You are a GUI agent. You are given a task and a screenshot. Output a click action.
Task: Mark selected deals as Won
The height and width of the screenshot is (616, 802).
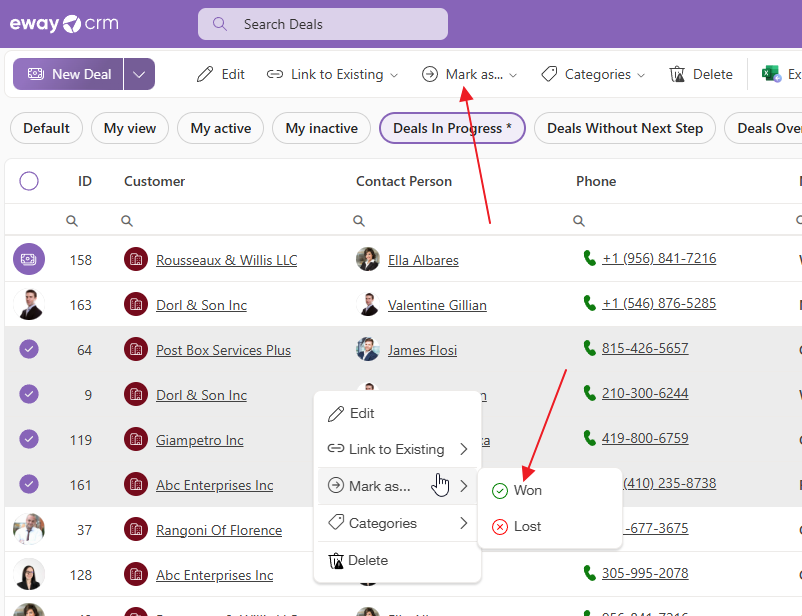pos(550,490)
